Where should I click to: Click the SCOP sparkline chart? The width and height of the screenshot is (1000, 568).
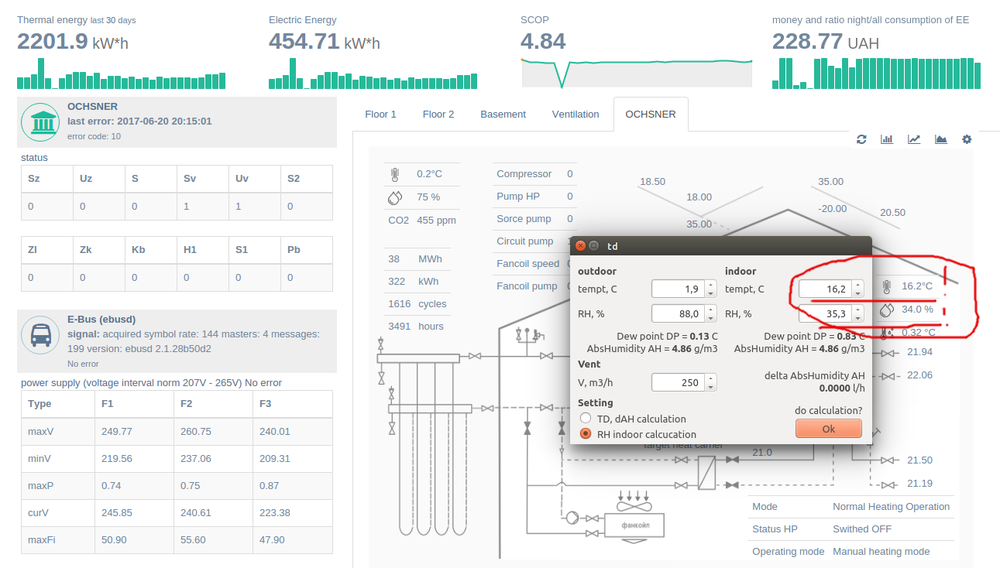635,72
